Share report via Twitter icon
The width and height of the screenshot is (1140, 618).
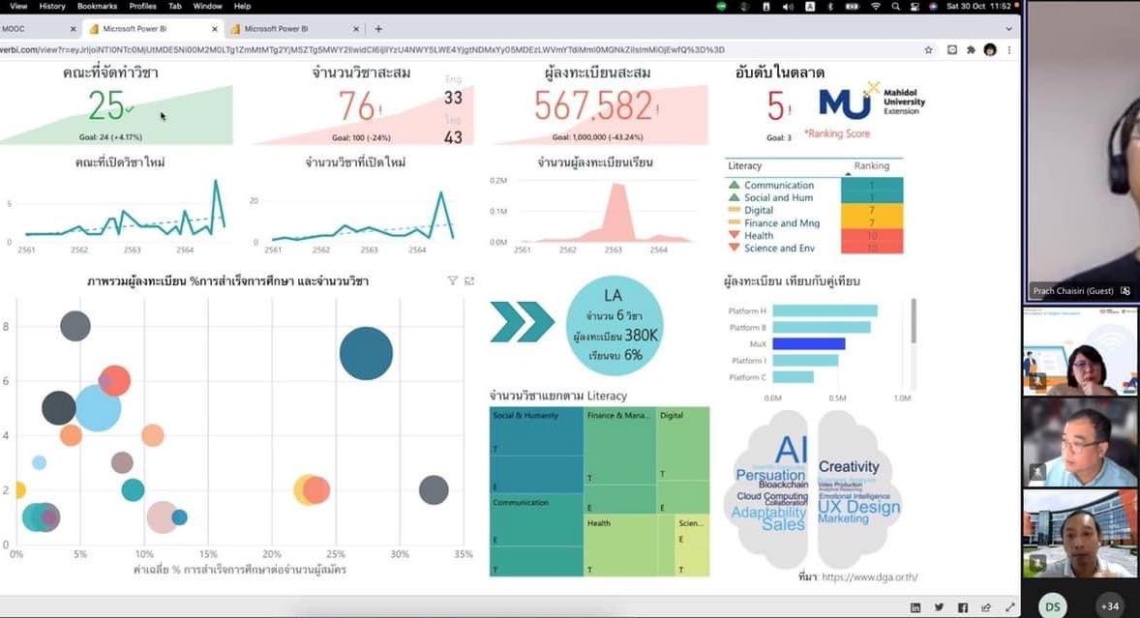(x=939, y=607)
